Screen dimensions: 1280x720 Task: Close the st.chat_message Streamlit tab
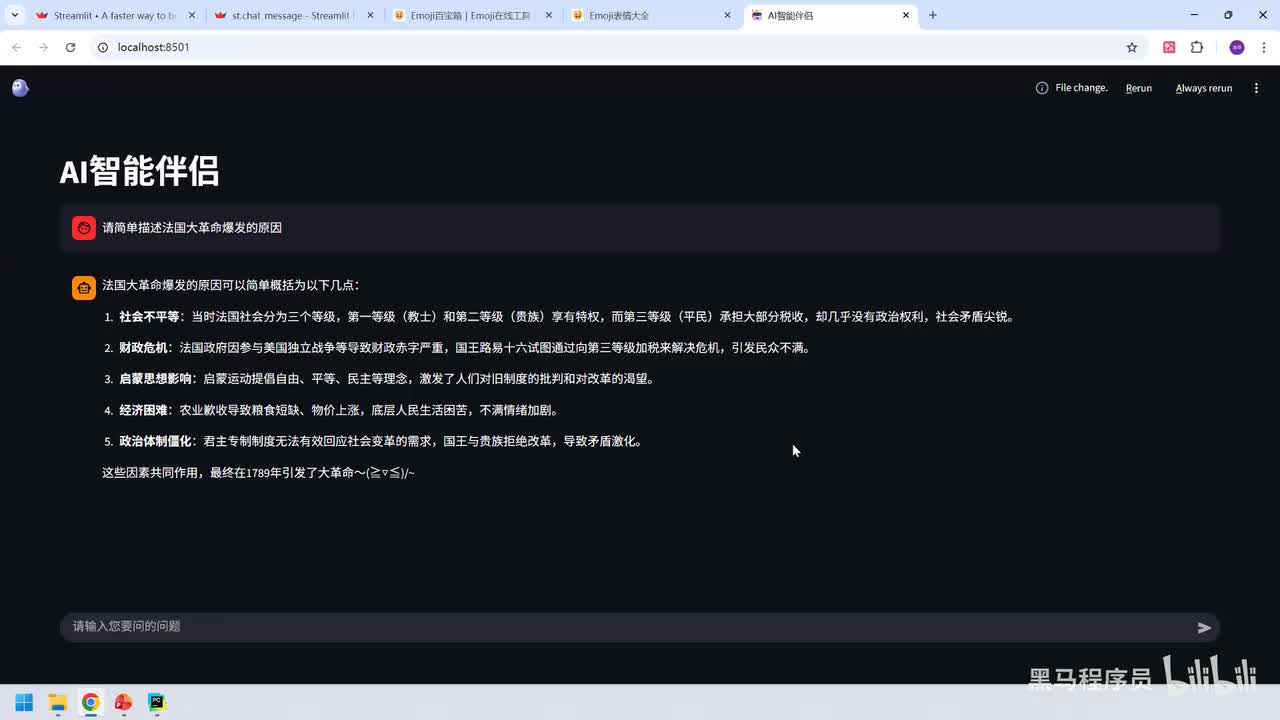pos(370,15)
